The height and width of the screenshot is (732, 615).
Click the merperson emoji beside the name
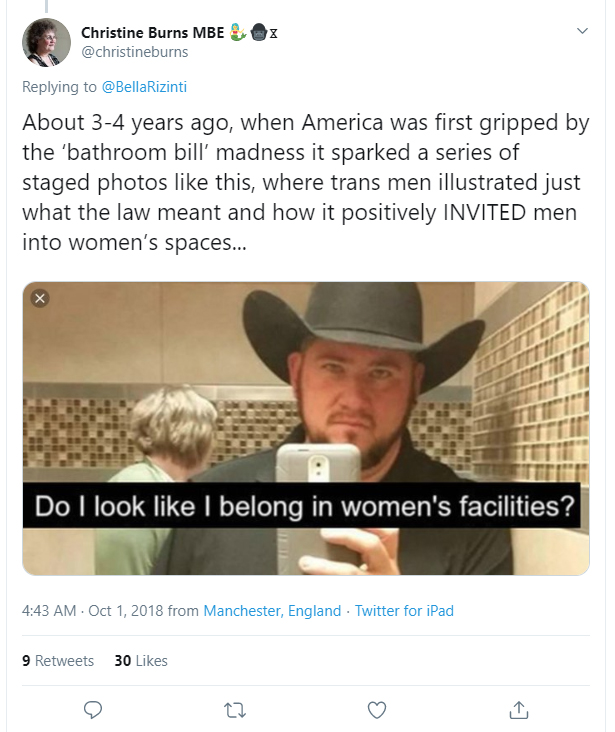(x=238, y=32)
